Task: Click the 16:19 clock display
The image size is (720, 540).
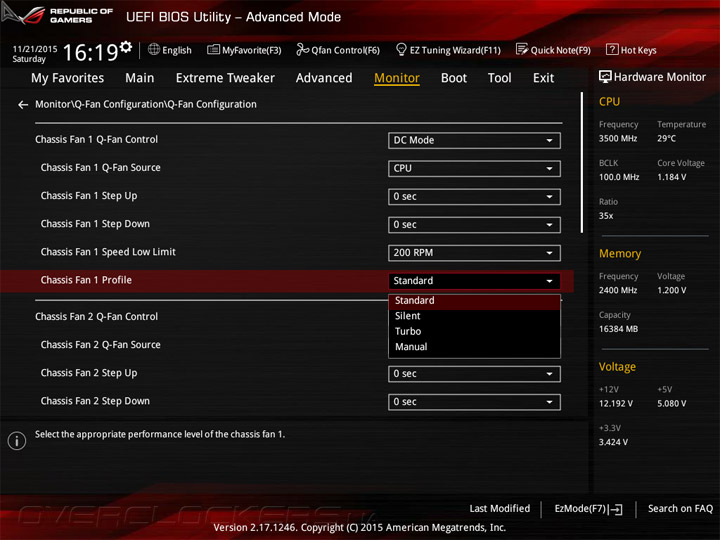Action: point(90,52)
